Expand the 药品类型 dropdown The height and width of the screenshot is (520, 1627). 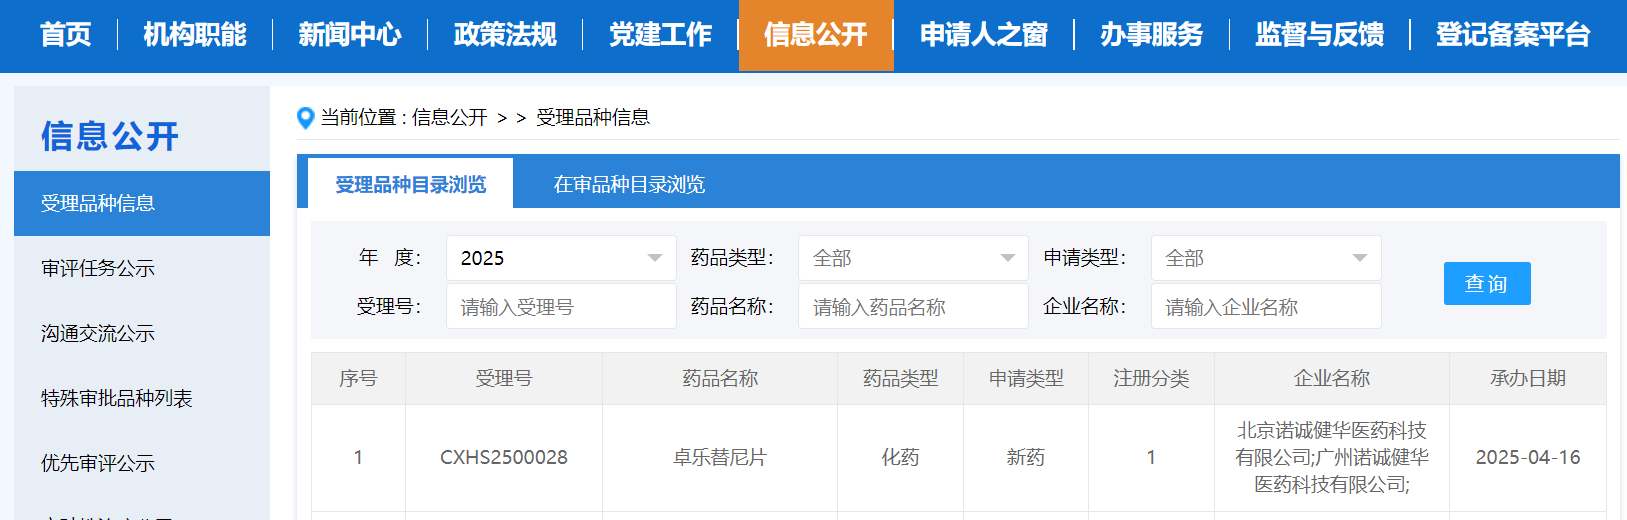[x=912, y=258]
